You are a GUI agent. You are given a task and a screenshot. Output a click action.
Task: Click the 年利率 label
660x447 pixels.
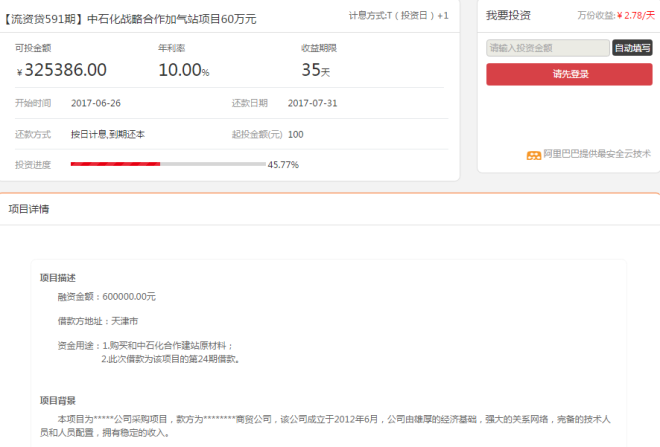[x=171, y=48]
